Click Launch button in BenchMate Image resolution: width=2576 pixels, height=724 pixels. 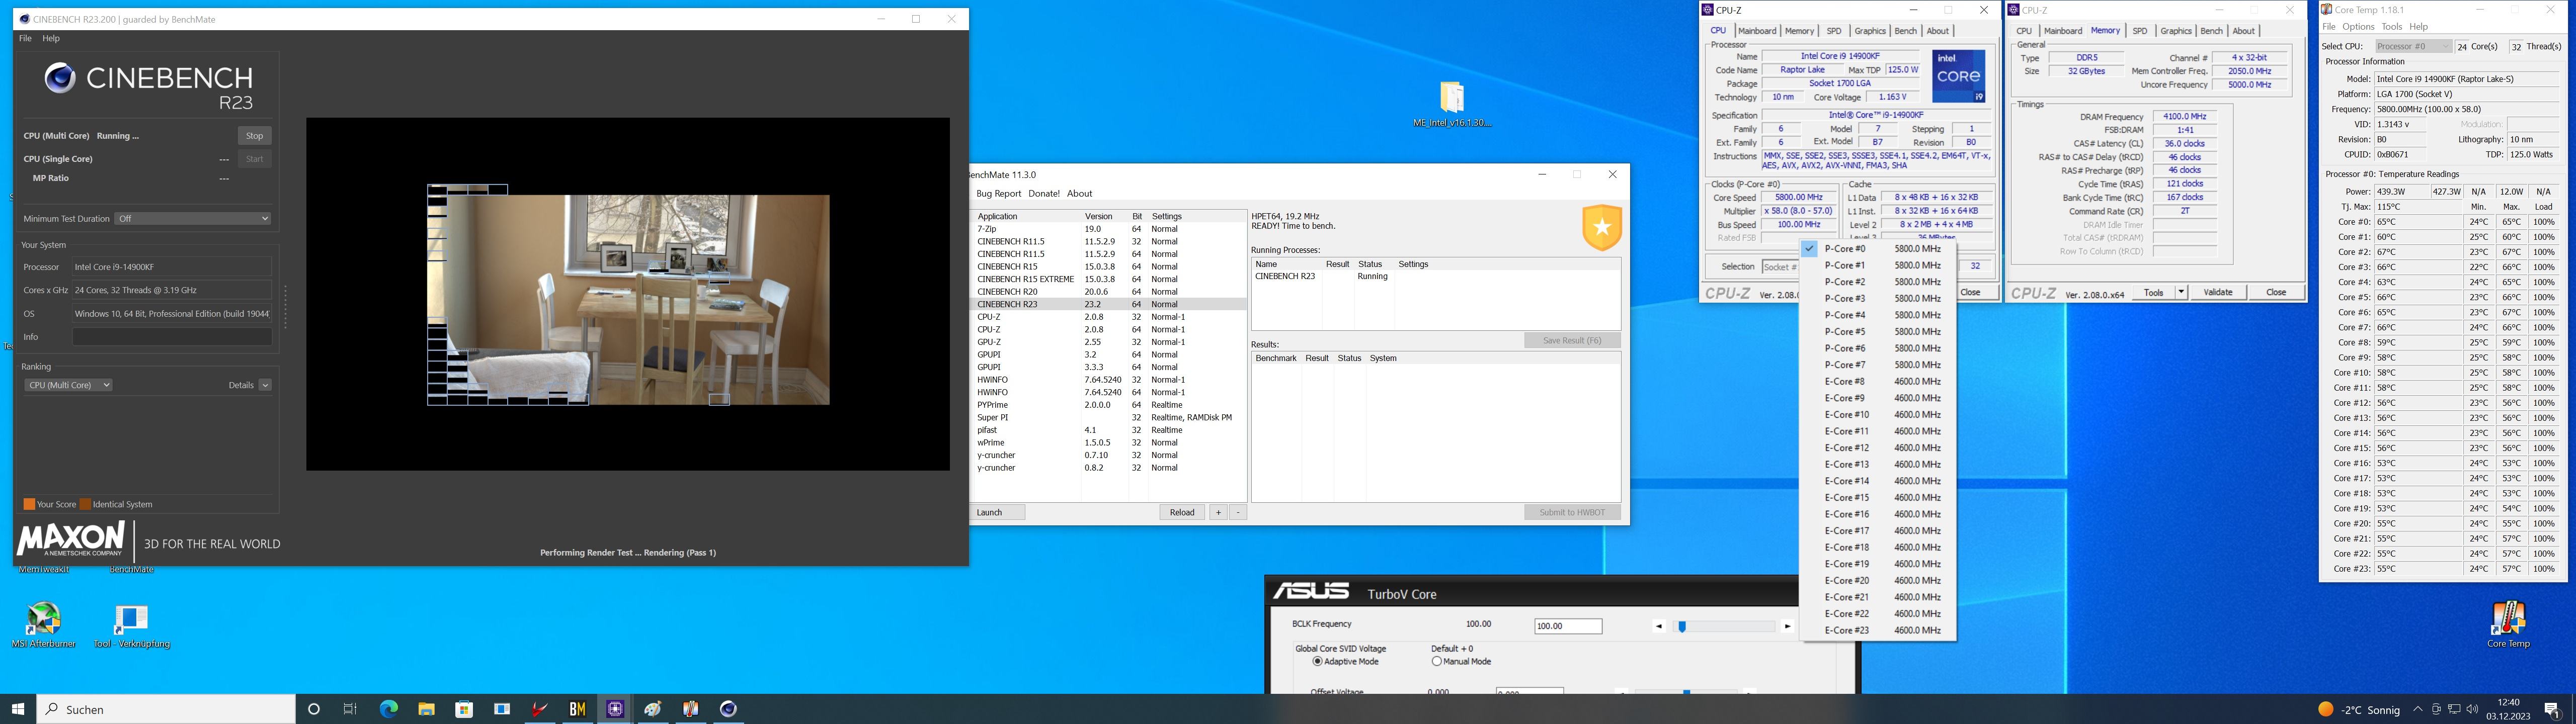pos(998,512)
